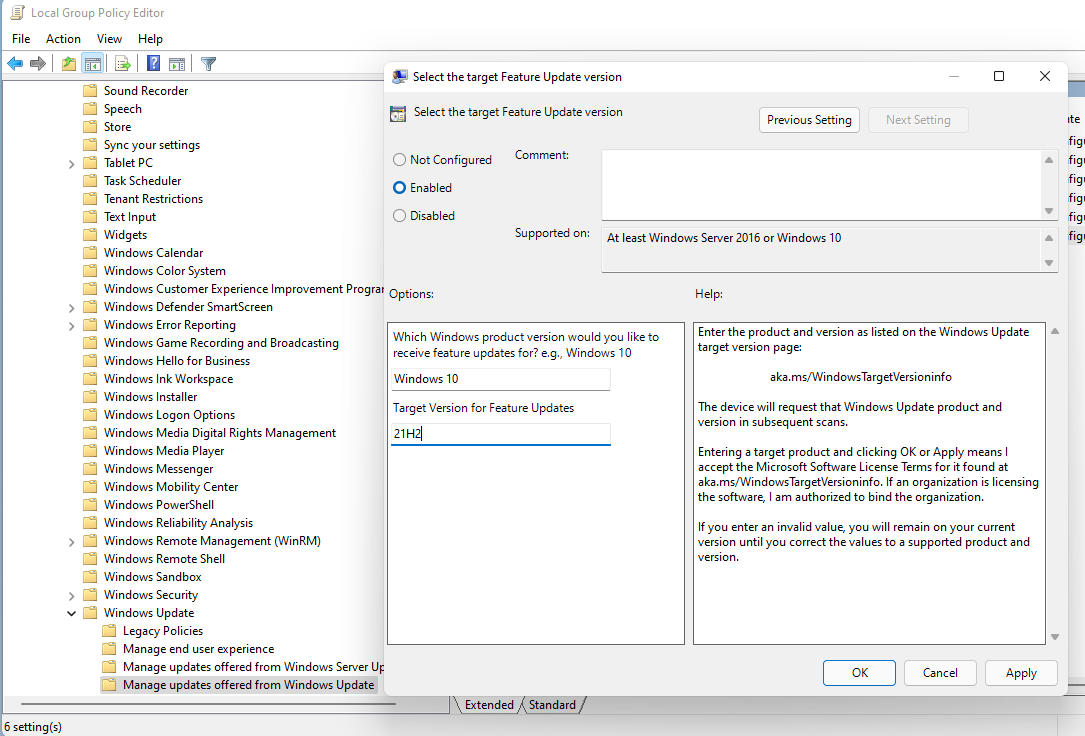Click the Apply button
This screenshot has height=736, width=1085.
point(1021,672)
